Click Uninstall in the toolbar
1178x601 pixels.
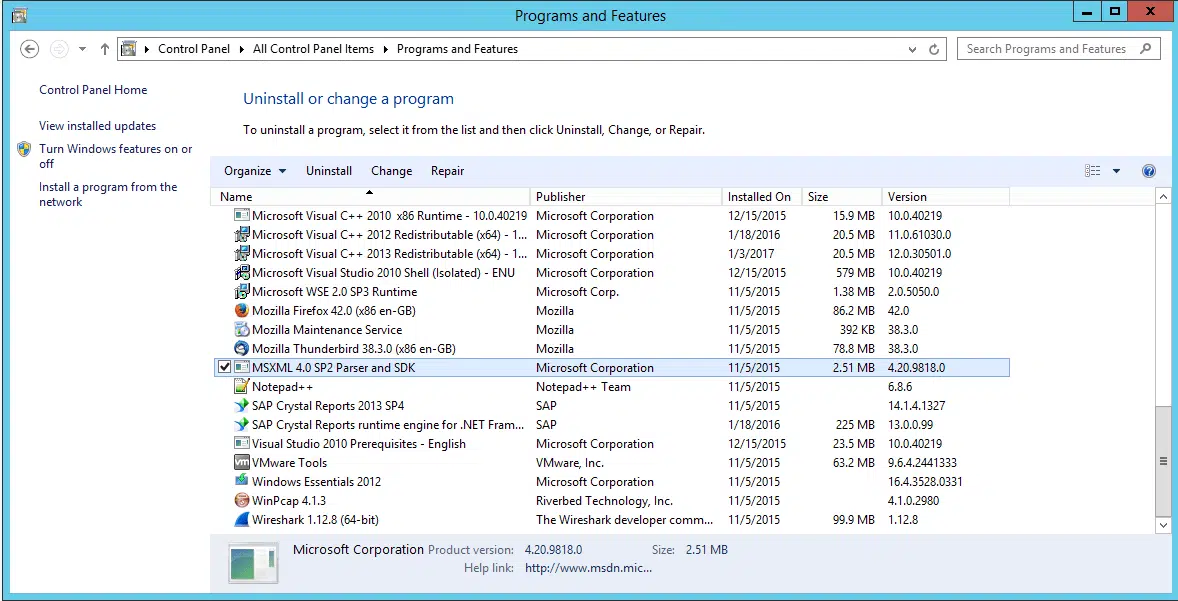329,171
